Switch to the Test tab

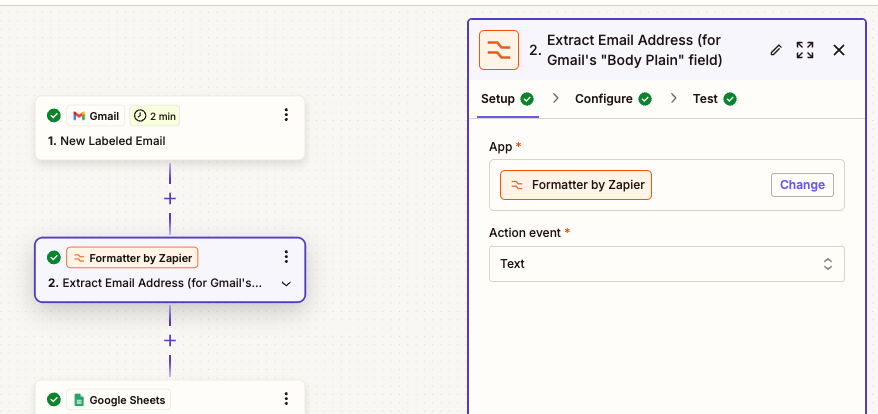pos(714,99)
